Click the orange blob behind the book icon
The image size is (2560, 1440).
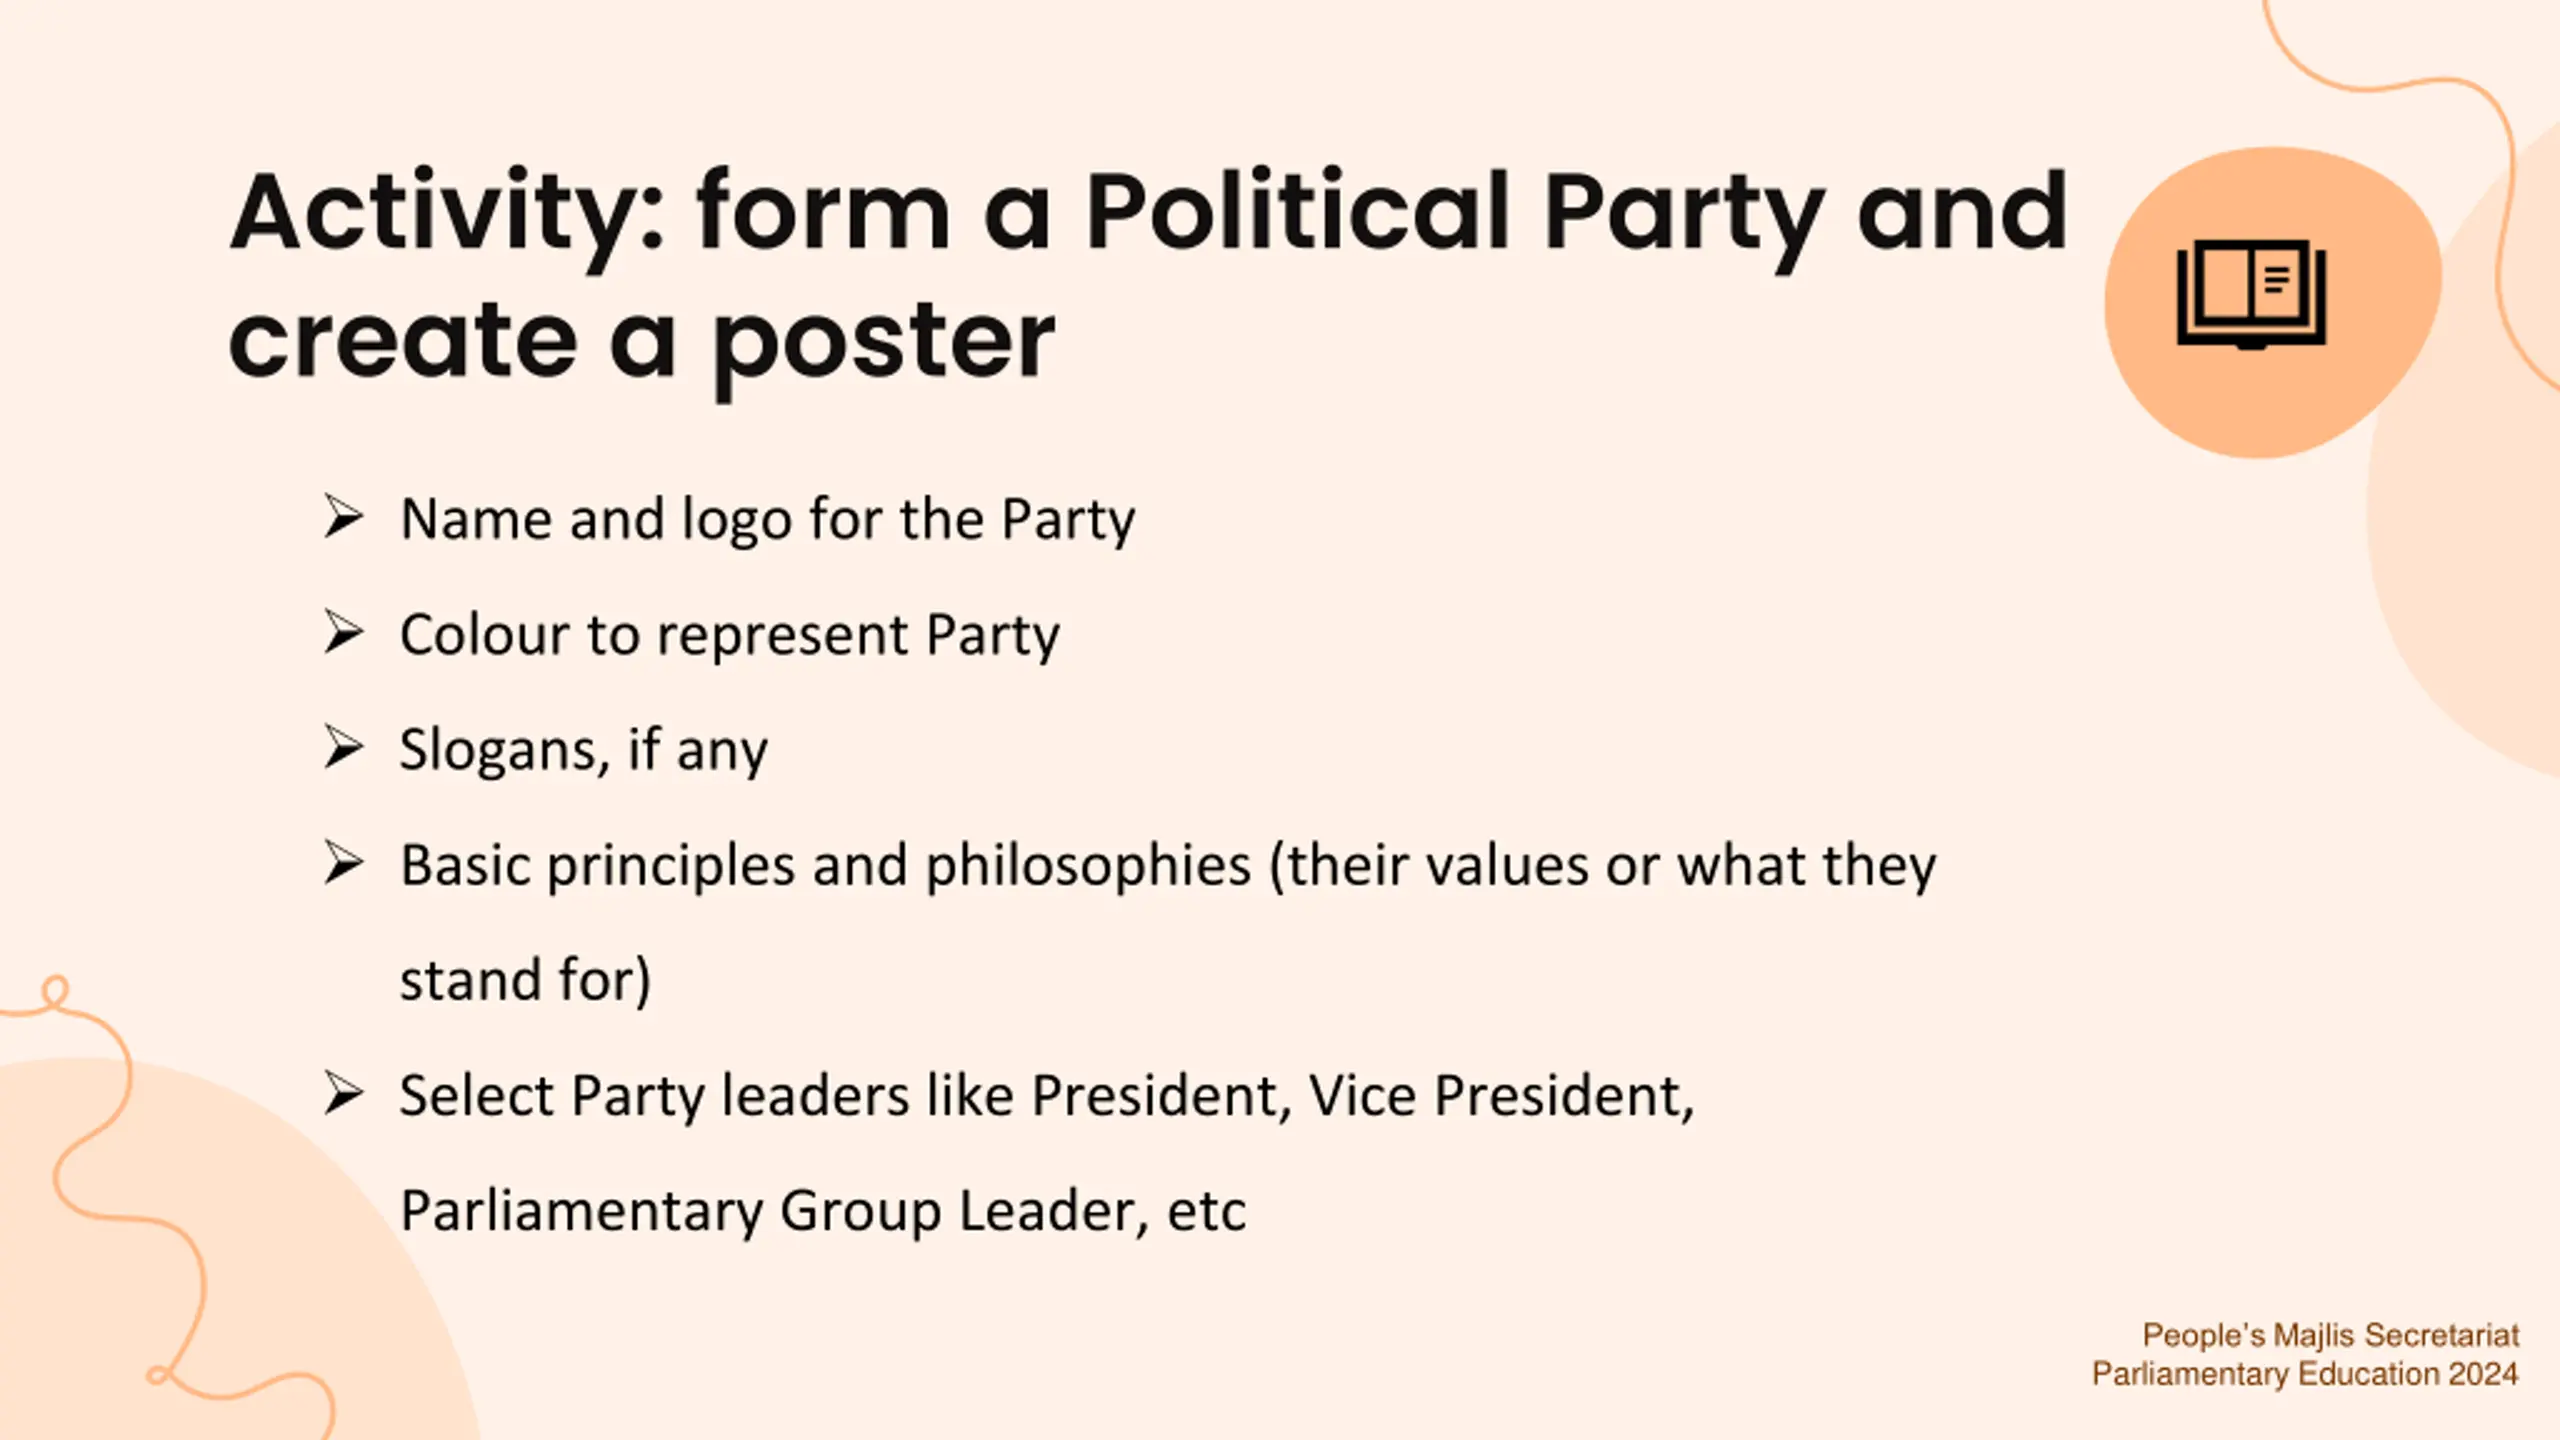[x=2272, y=302]
